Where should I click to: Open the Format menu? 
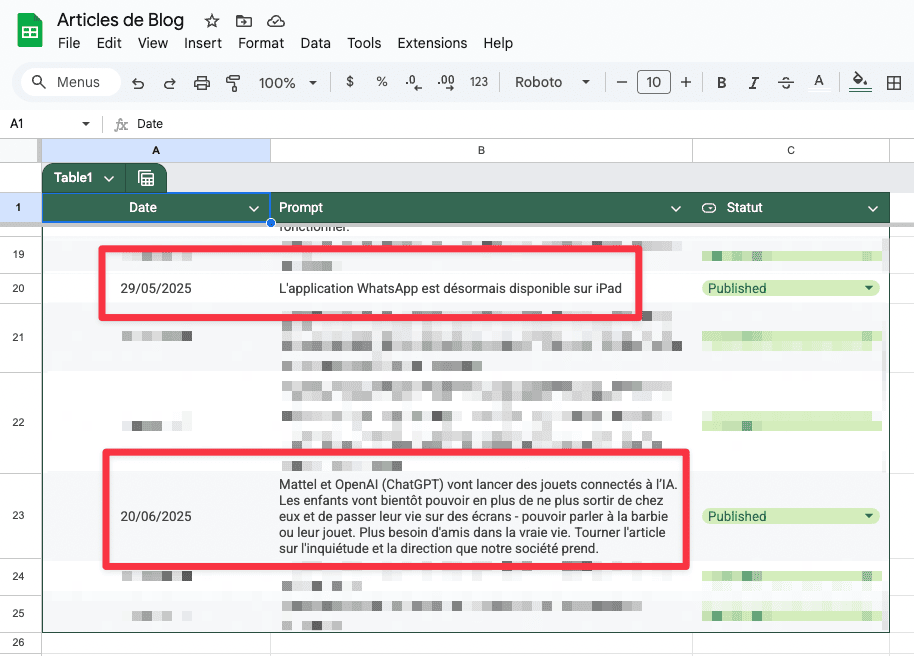[261, 43]
